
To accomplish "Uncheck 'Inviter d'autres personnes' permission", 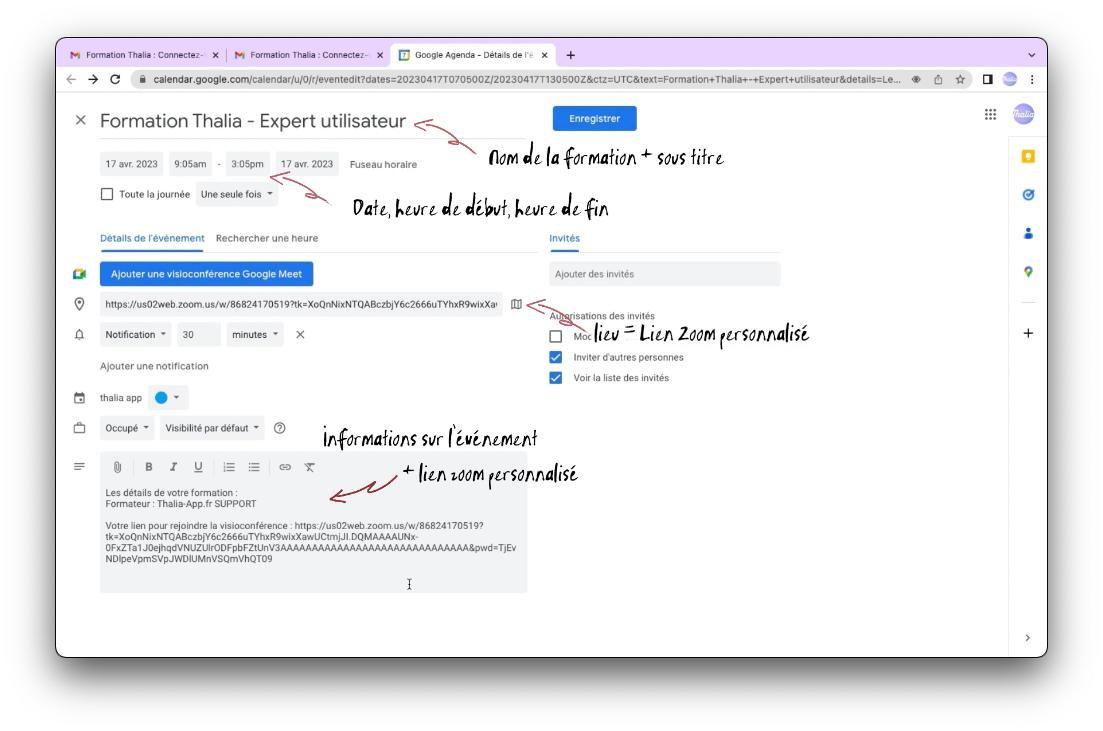I will click(556, 357).
